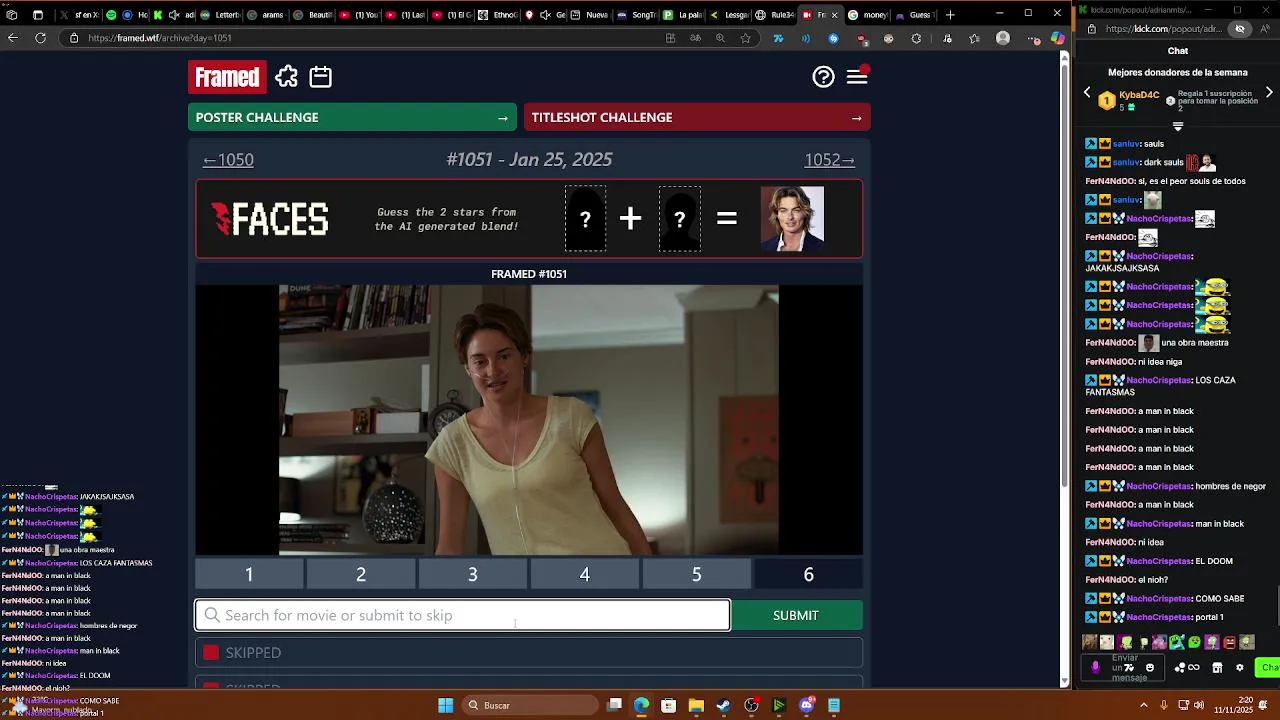This screenshot has height=720, width=1280.
Task: Go to next puzzle 1052
Action: pyautogui.click(x=830, y=160)
